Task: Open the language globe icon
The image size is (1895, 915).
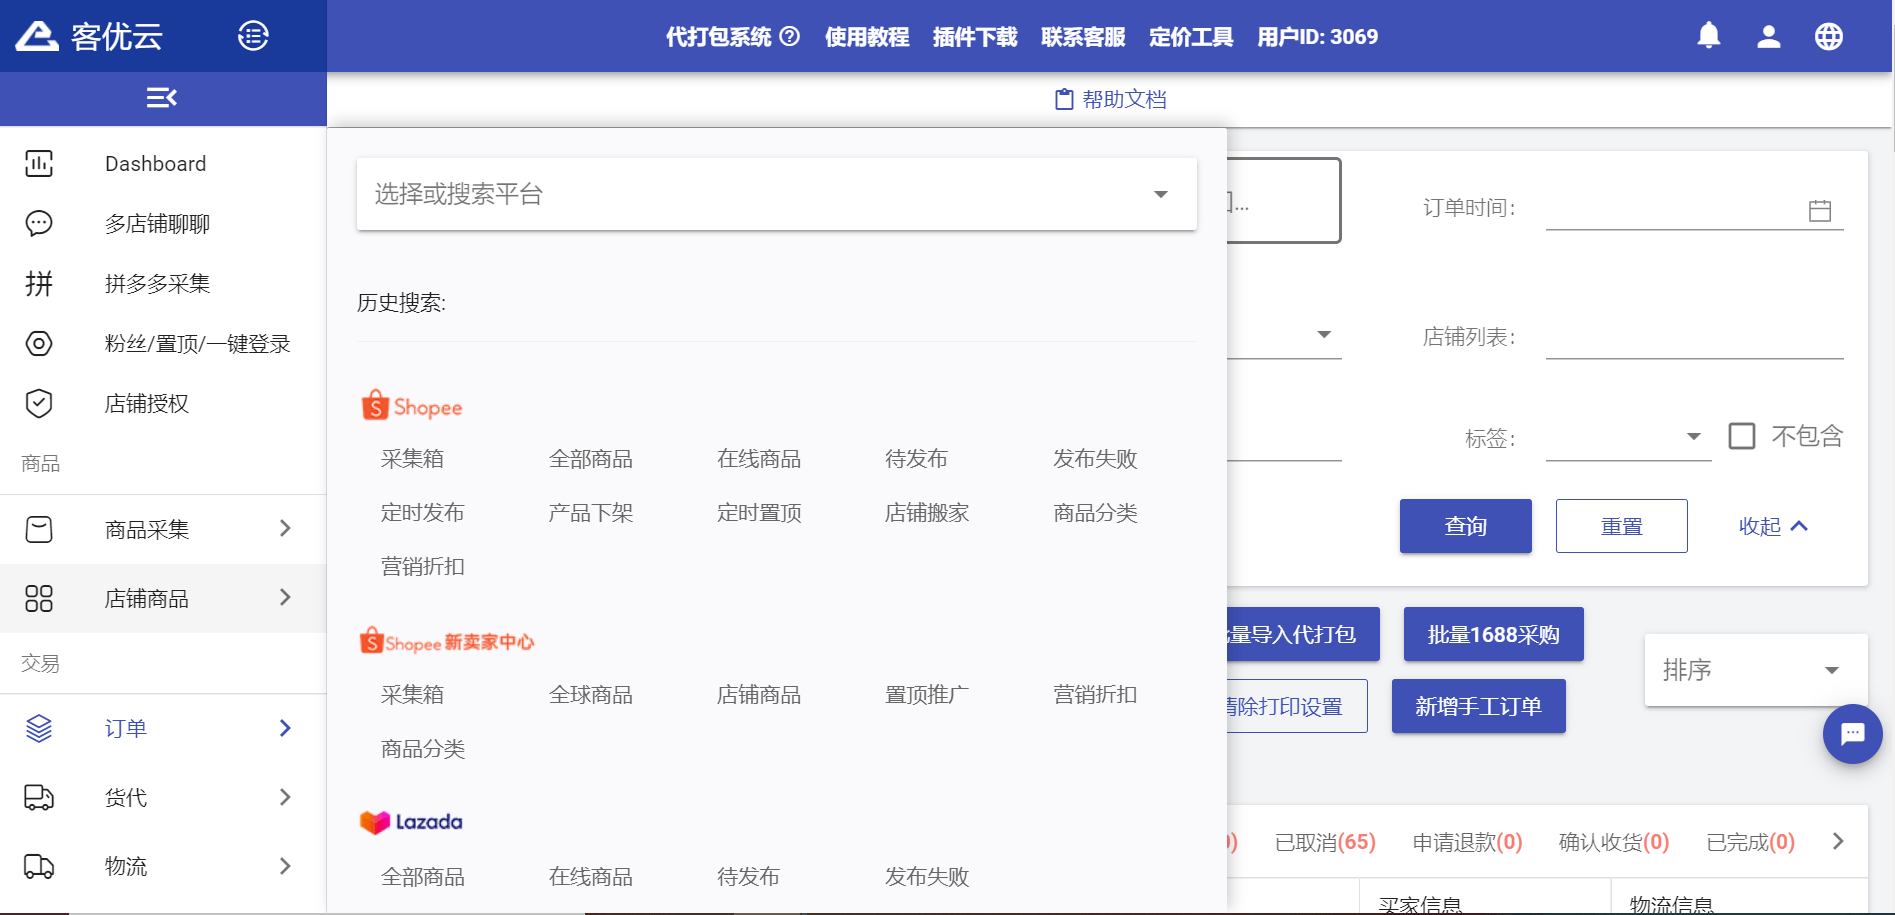Action: [x=1828, y=35]
